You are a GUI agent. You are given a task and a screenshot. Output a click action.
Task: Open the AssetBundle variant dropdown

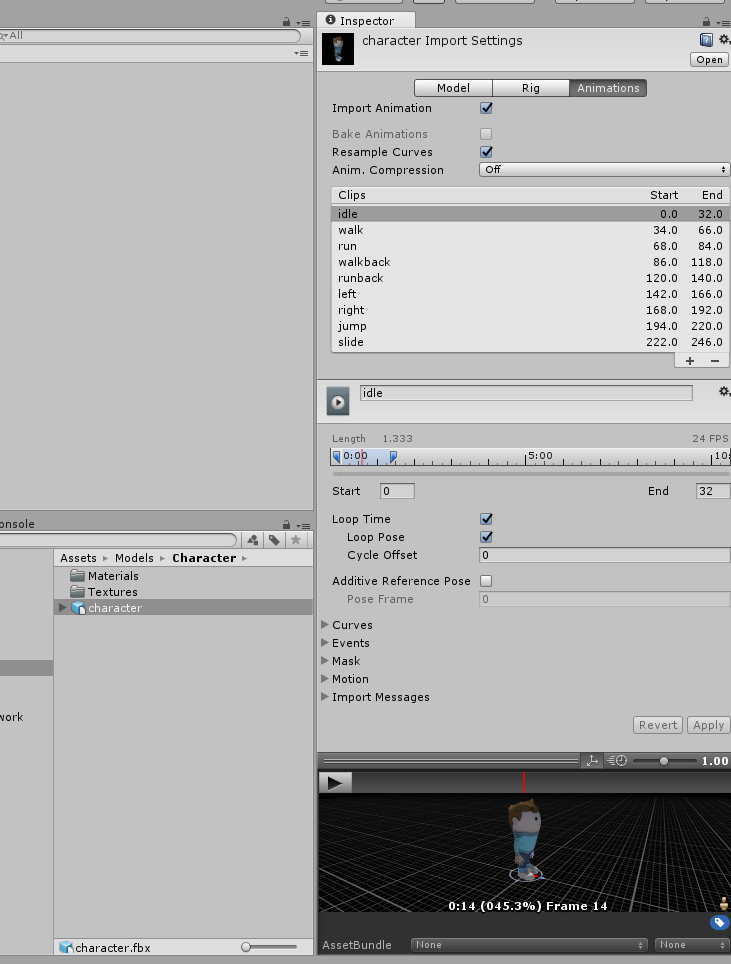(x=692, y=945)
